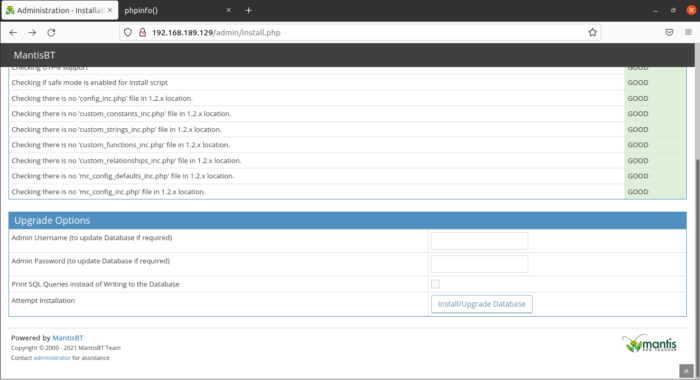
Task: Click the Mantis Bug Tracker logo
Action: click(x=649, y=343)
